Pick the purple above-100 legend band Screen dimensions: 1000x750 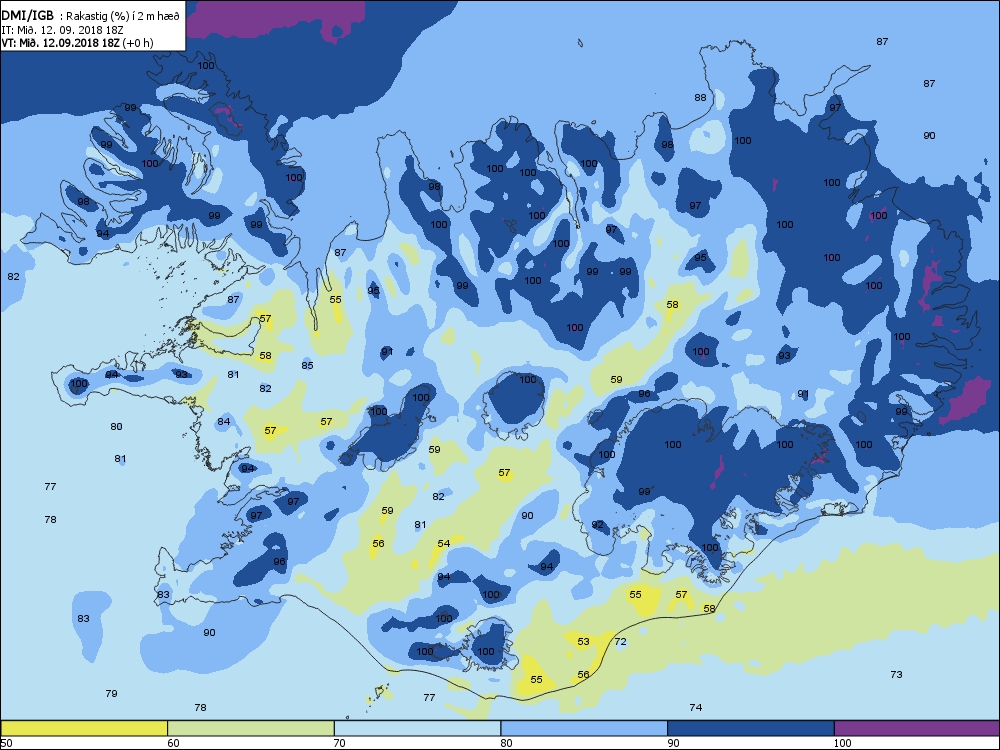[916, 728]
